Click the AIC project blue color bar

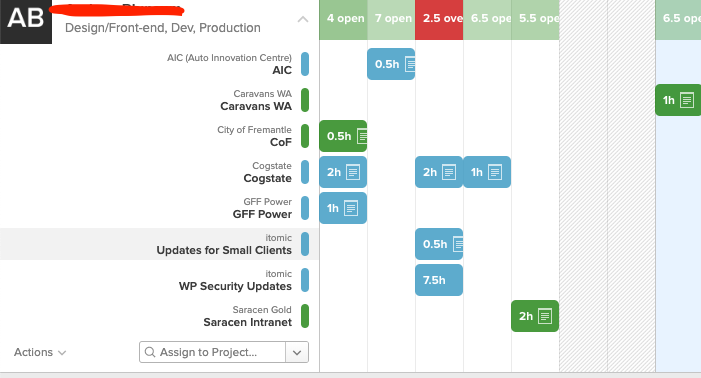pyautogui.click(x=305, y=64)
